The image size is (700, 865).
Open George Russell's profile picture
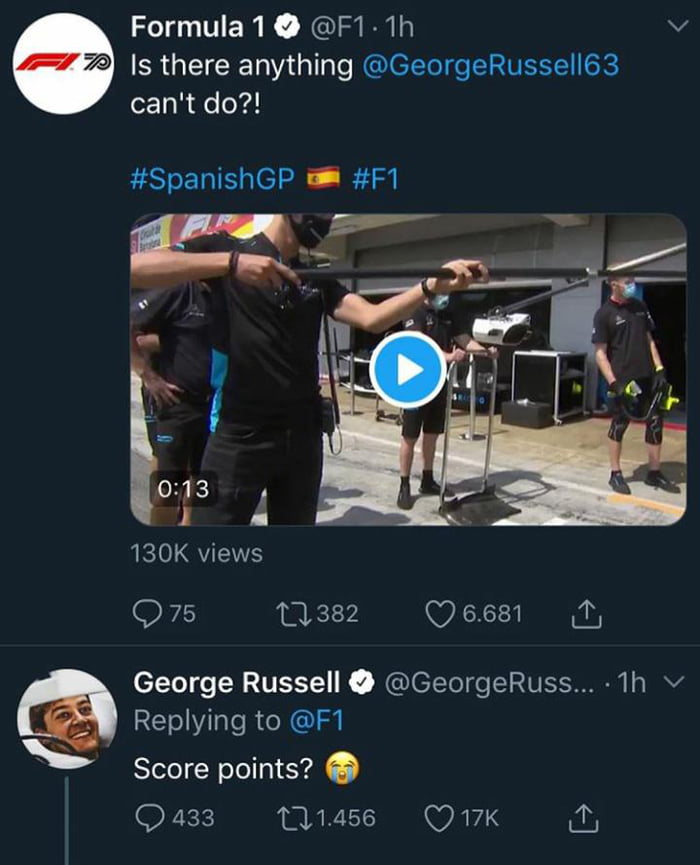click(x=67, y=718)
